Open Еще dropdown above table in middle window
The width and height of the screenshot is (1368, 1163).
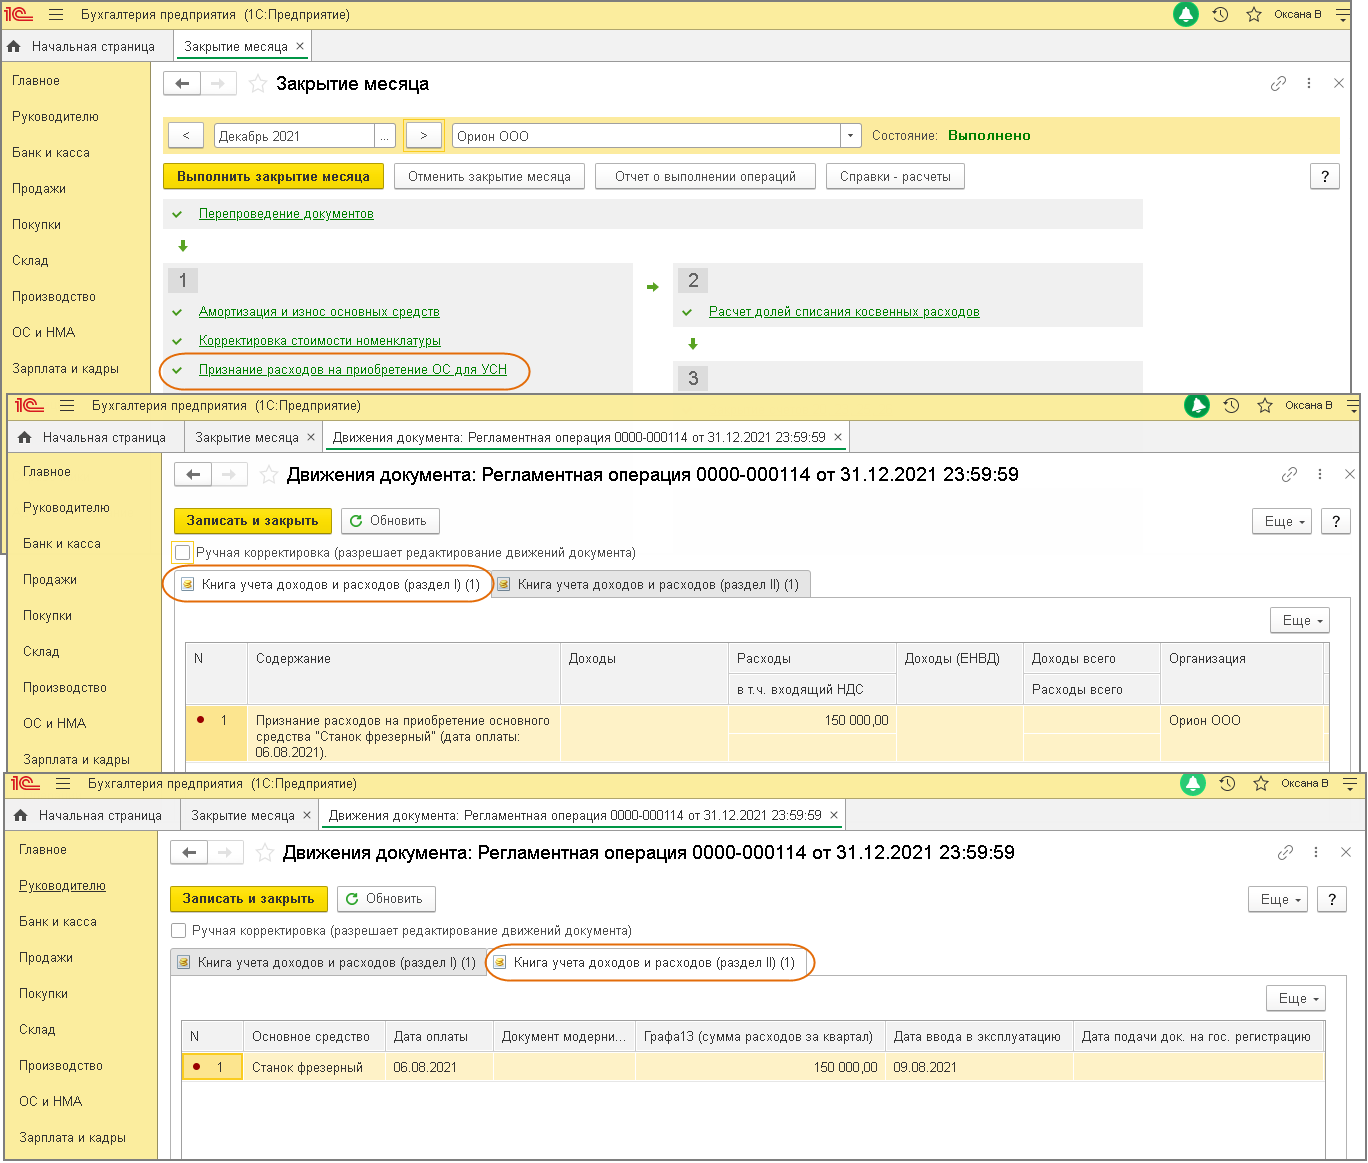point(1300,620)
